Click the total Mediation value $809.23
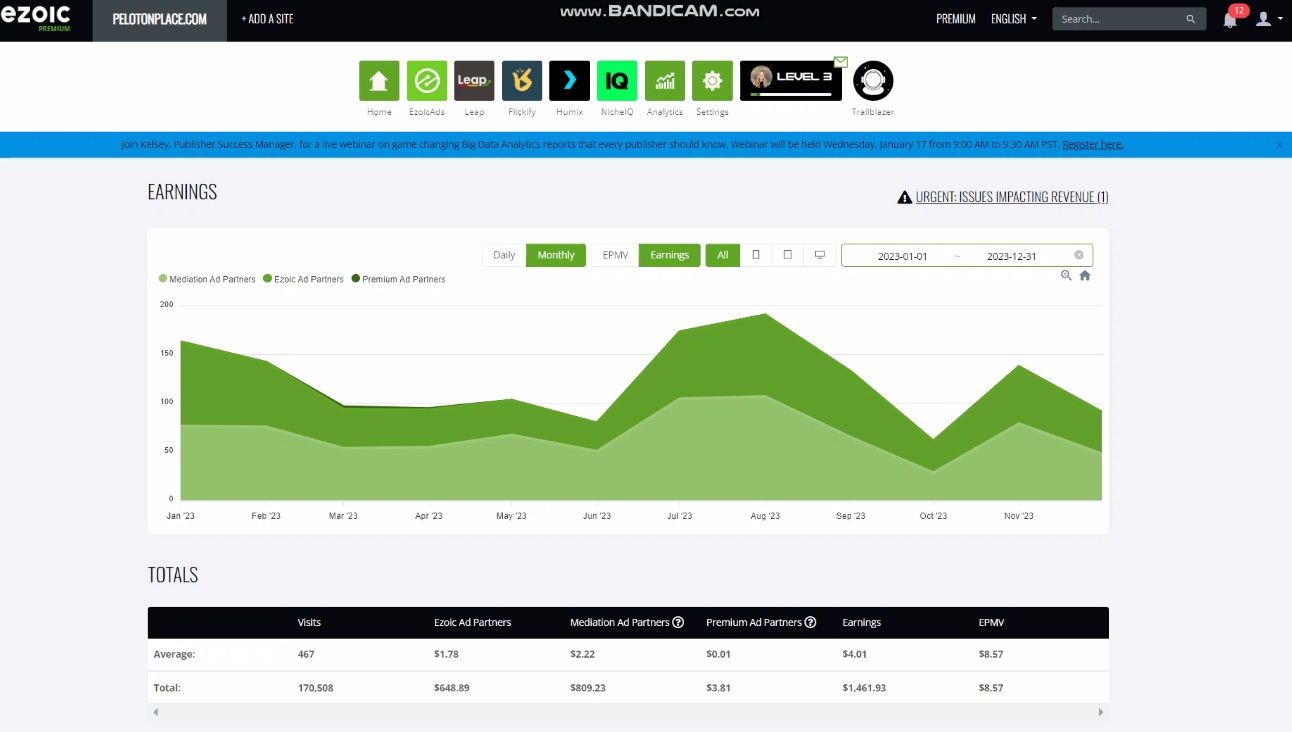Viewport: 1292px width, 732px height. 590,688
